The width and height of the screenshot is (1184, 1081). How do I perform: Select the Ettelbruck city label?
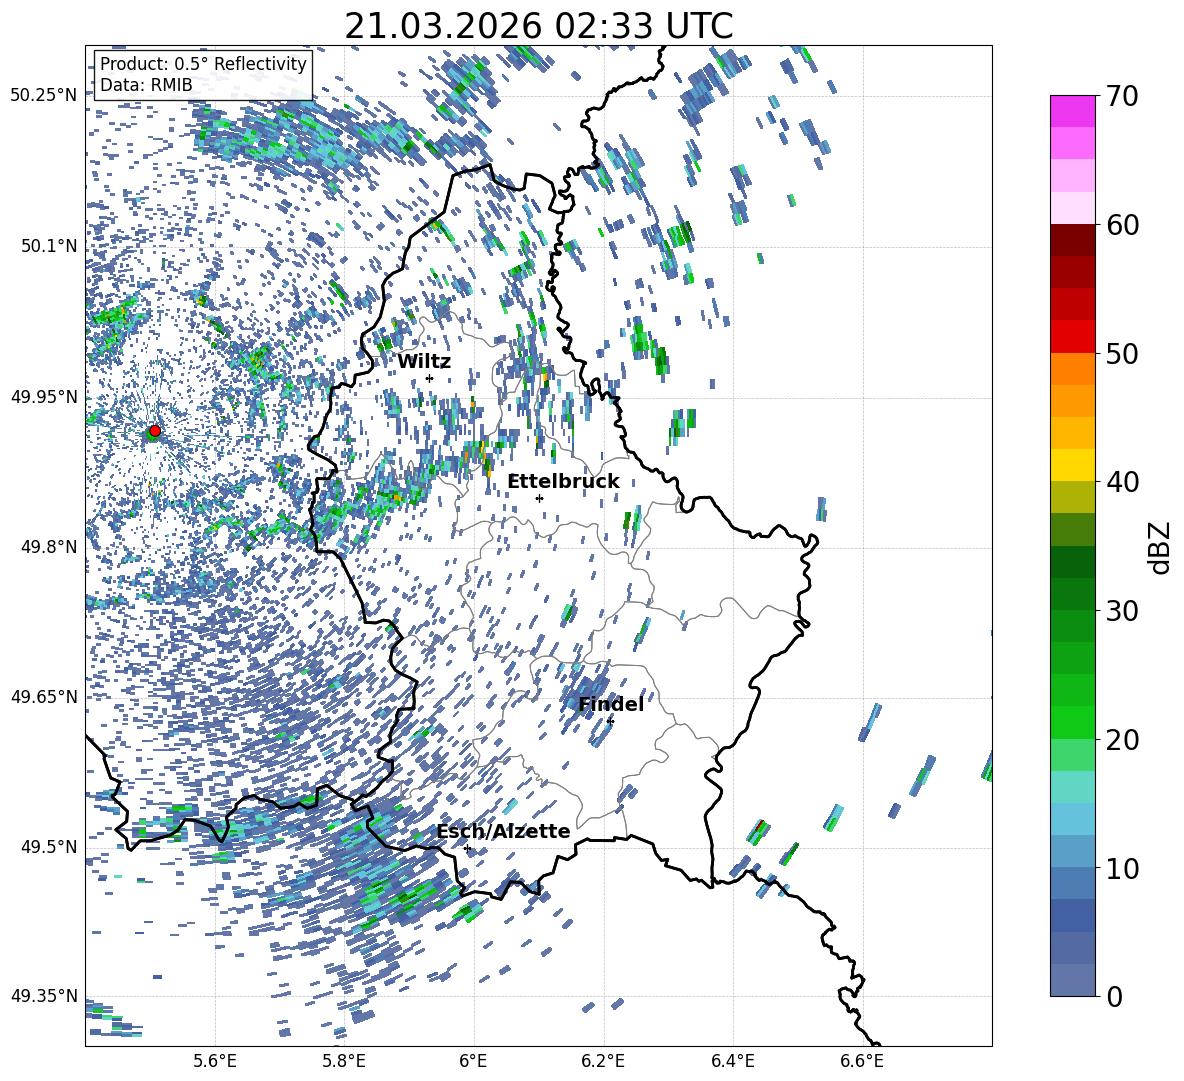pyautogui.click(x=563, y=482)
